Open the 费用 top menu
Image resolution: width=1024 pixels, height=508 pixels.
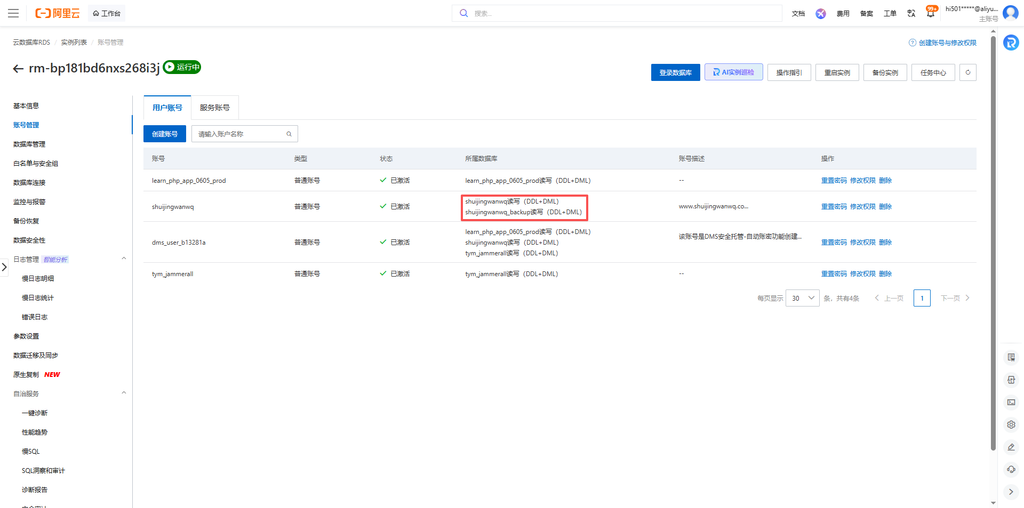pyautogui.click(x=843, y=13)
